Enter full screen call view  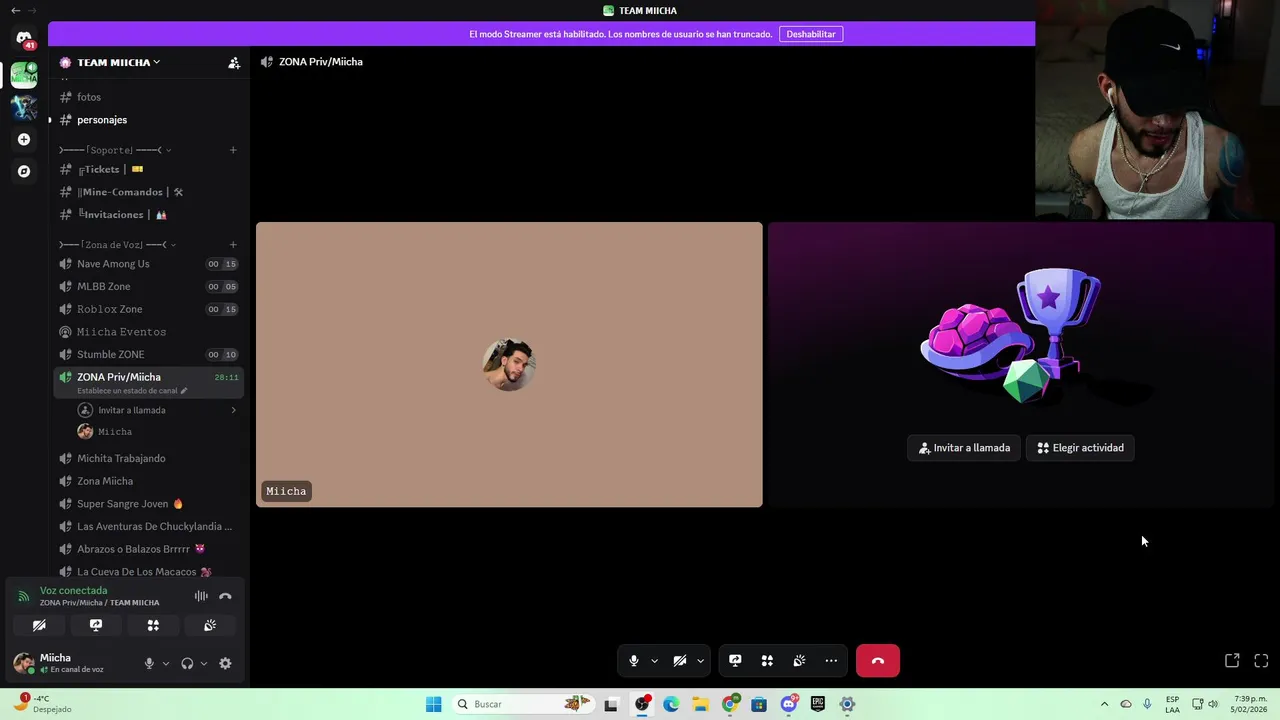1261,661
